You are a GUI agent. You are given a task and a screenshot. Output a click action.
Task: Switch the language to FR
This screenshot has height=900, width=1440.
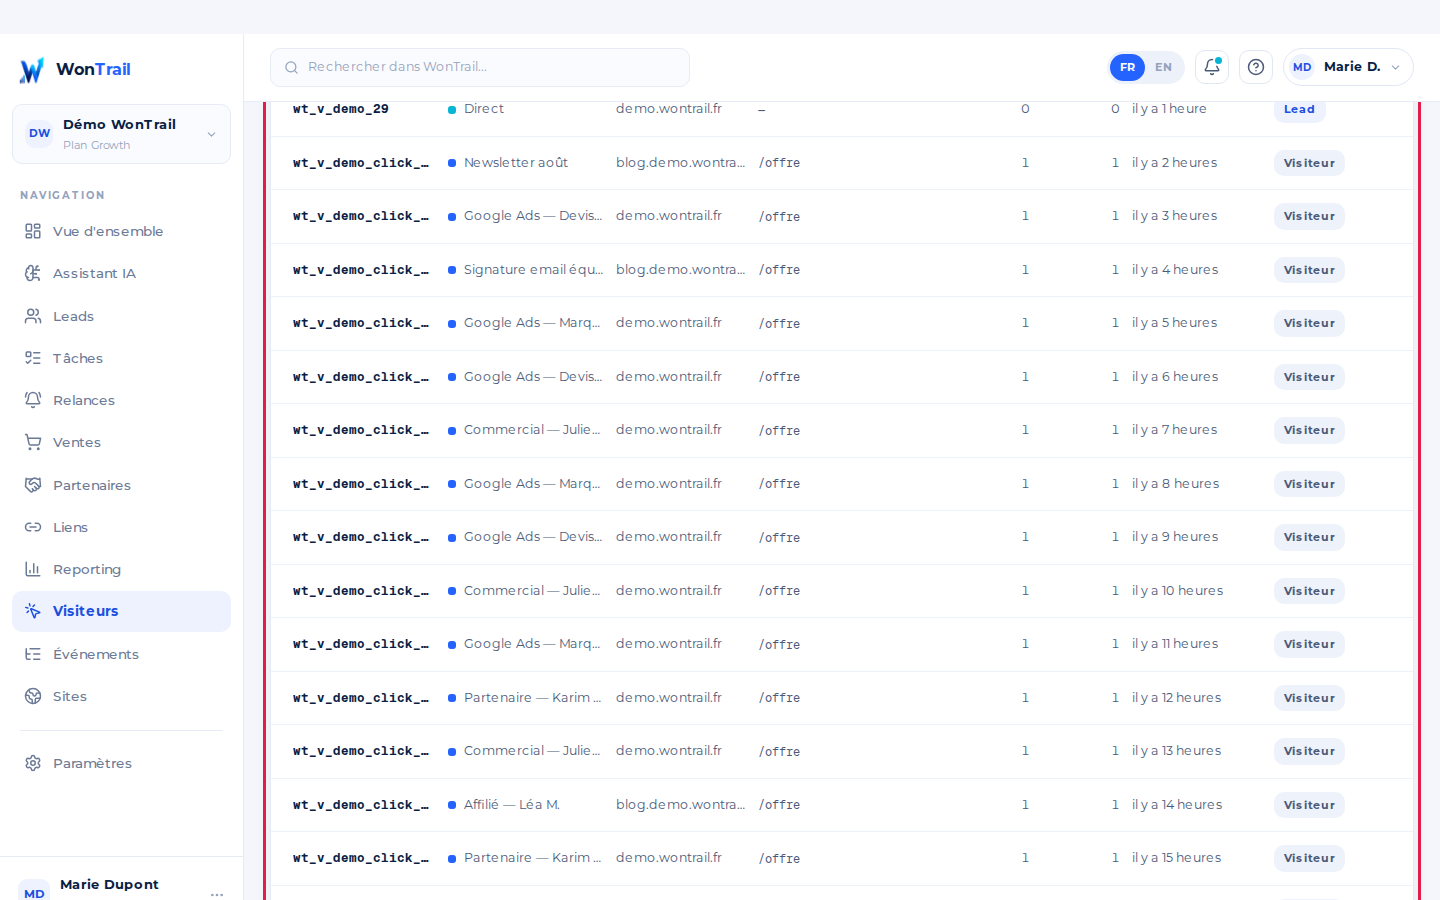(1127, 67)
